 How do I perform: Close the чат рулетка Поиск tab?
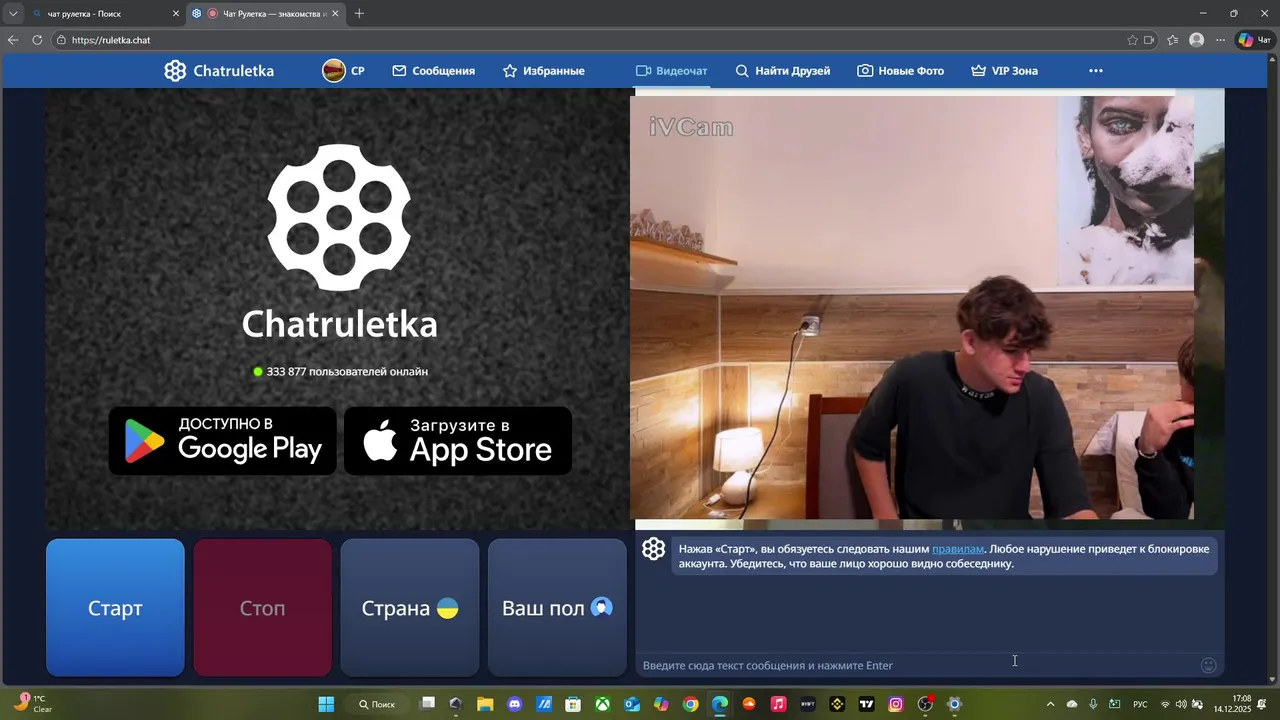point(176,14)
